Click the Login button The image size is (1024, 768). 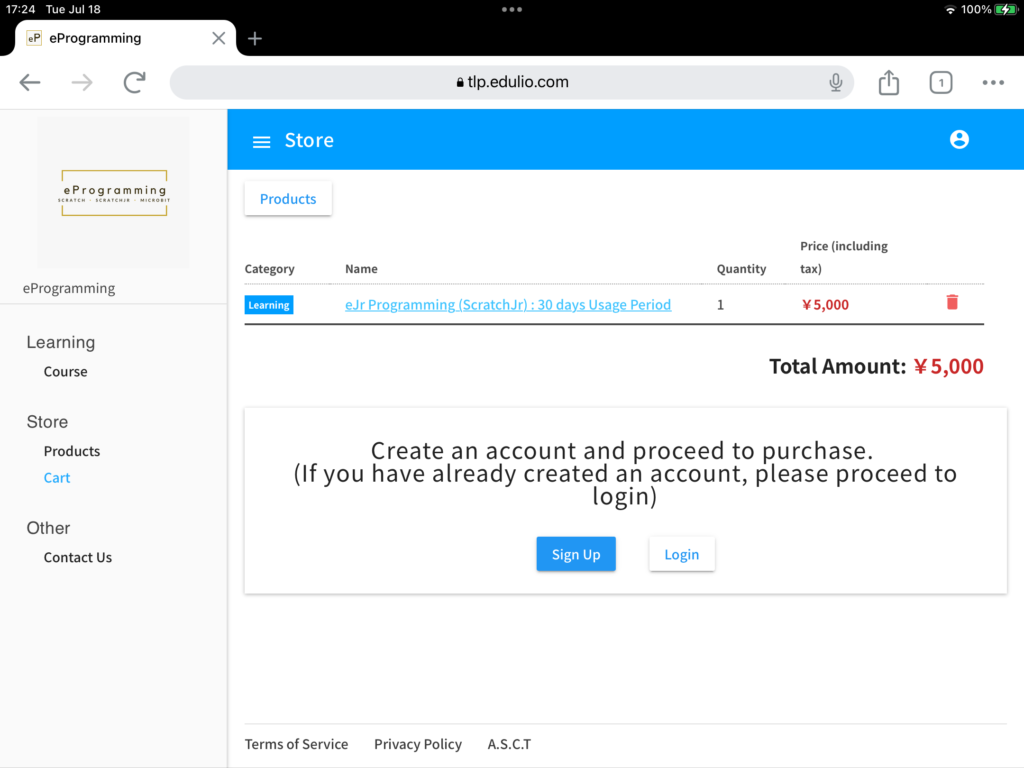tap(681, 554)
